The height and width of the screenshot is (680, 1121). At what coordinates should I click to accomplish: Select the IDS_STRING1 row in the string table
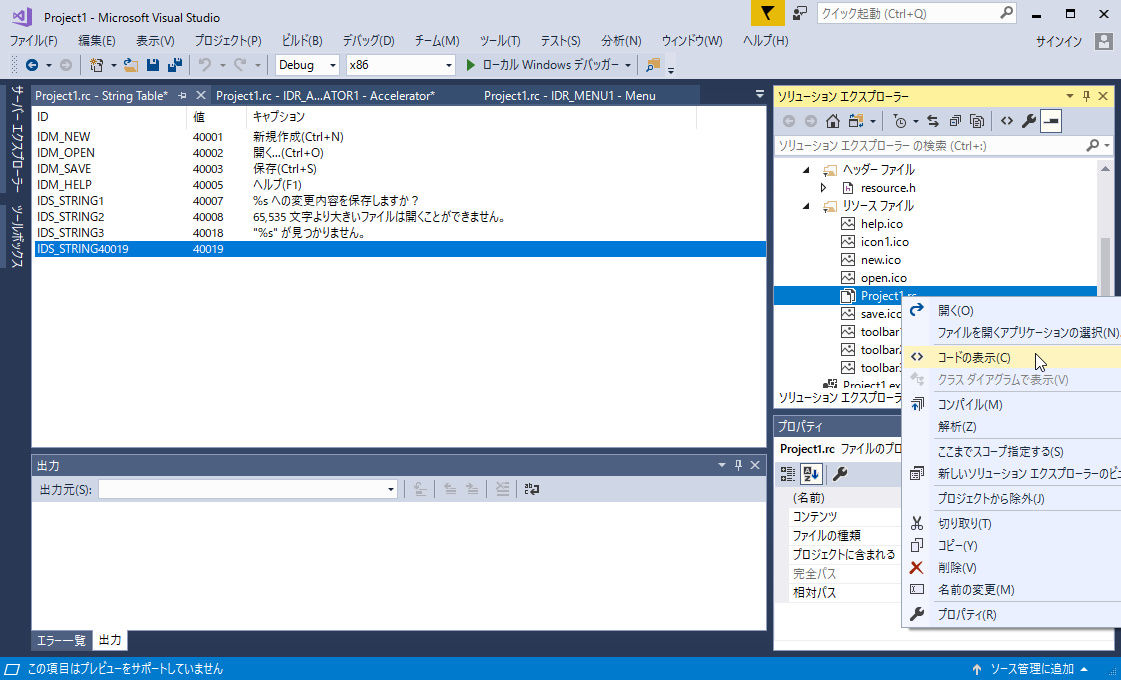[x=399, y=201]
